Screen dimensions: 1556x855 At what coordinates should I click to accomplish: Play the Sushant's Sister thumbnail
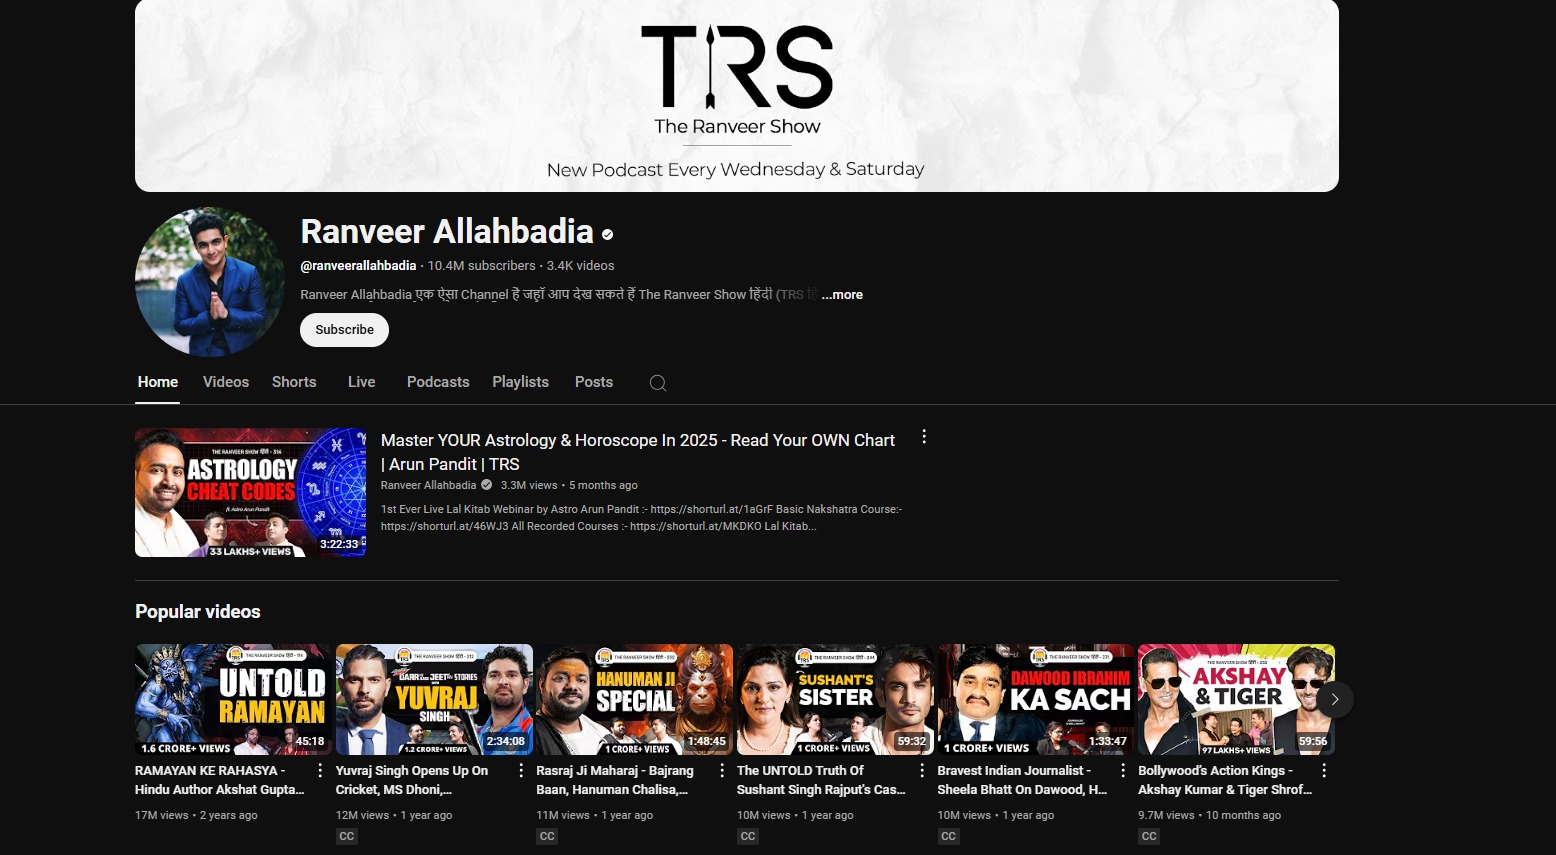pos(835,699)
